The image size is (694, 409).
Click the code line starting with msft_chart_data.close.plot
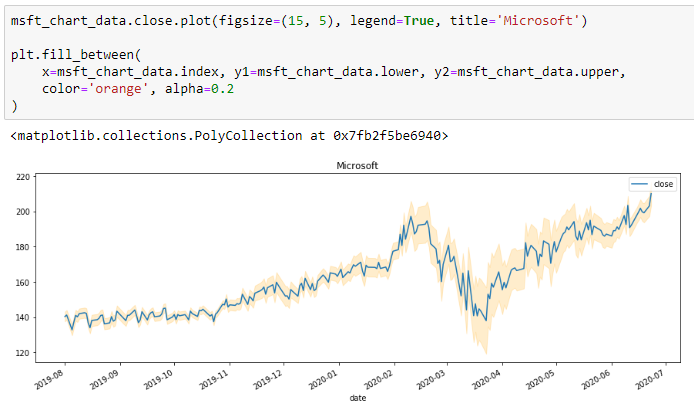299,21
